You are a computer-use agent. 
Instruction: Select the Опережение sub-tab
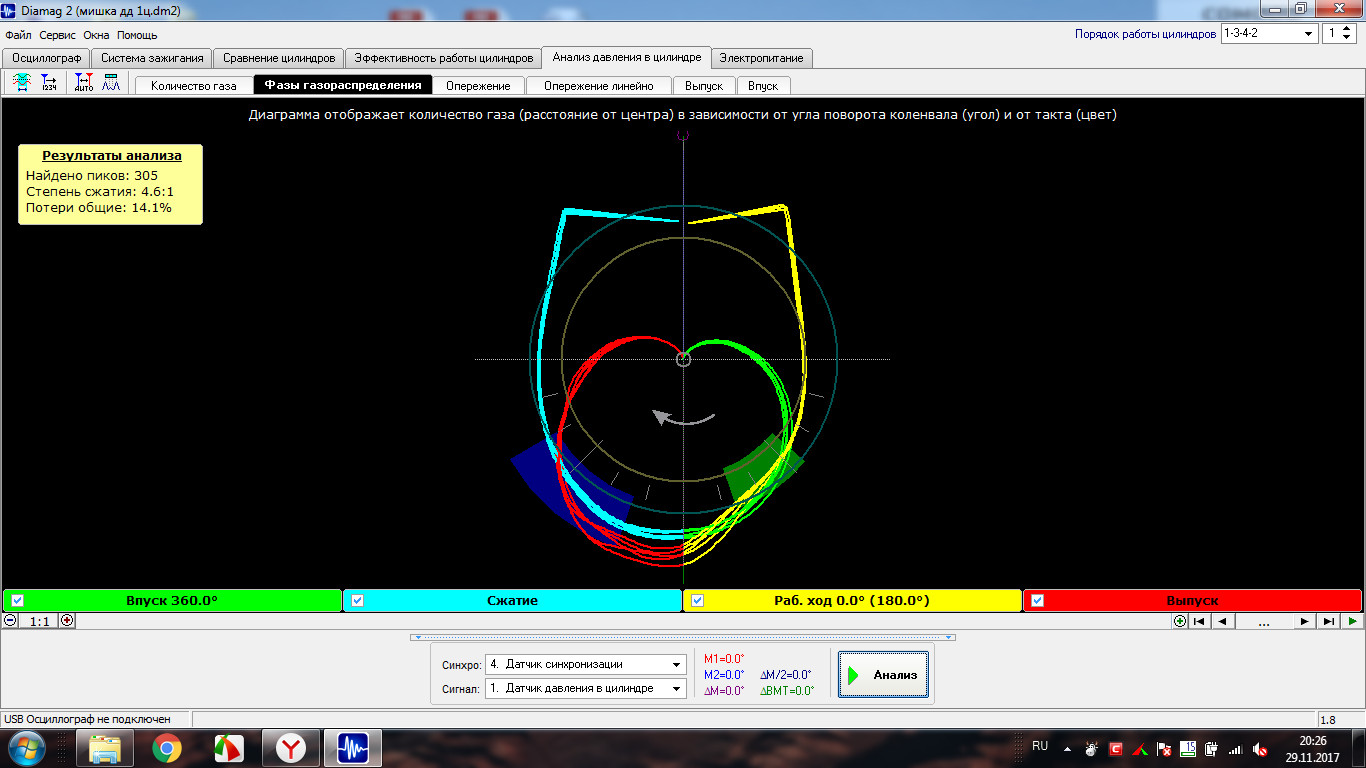coord(478,86)
